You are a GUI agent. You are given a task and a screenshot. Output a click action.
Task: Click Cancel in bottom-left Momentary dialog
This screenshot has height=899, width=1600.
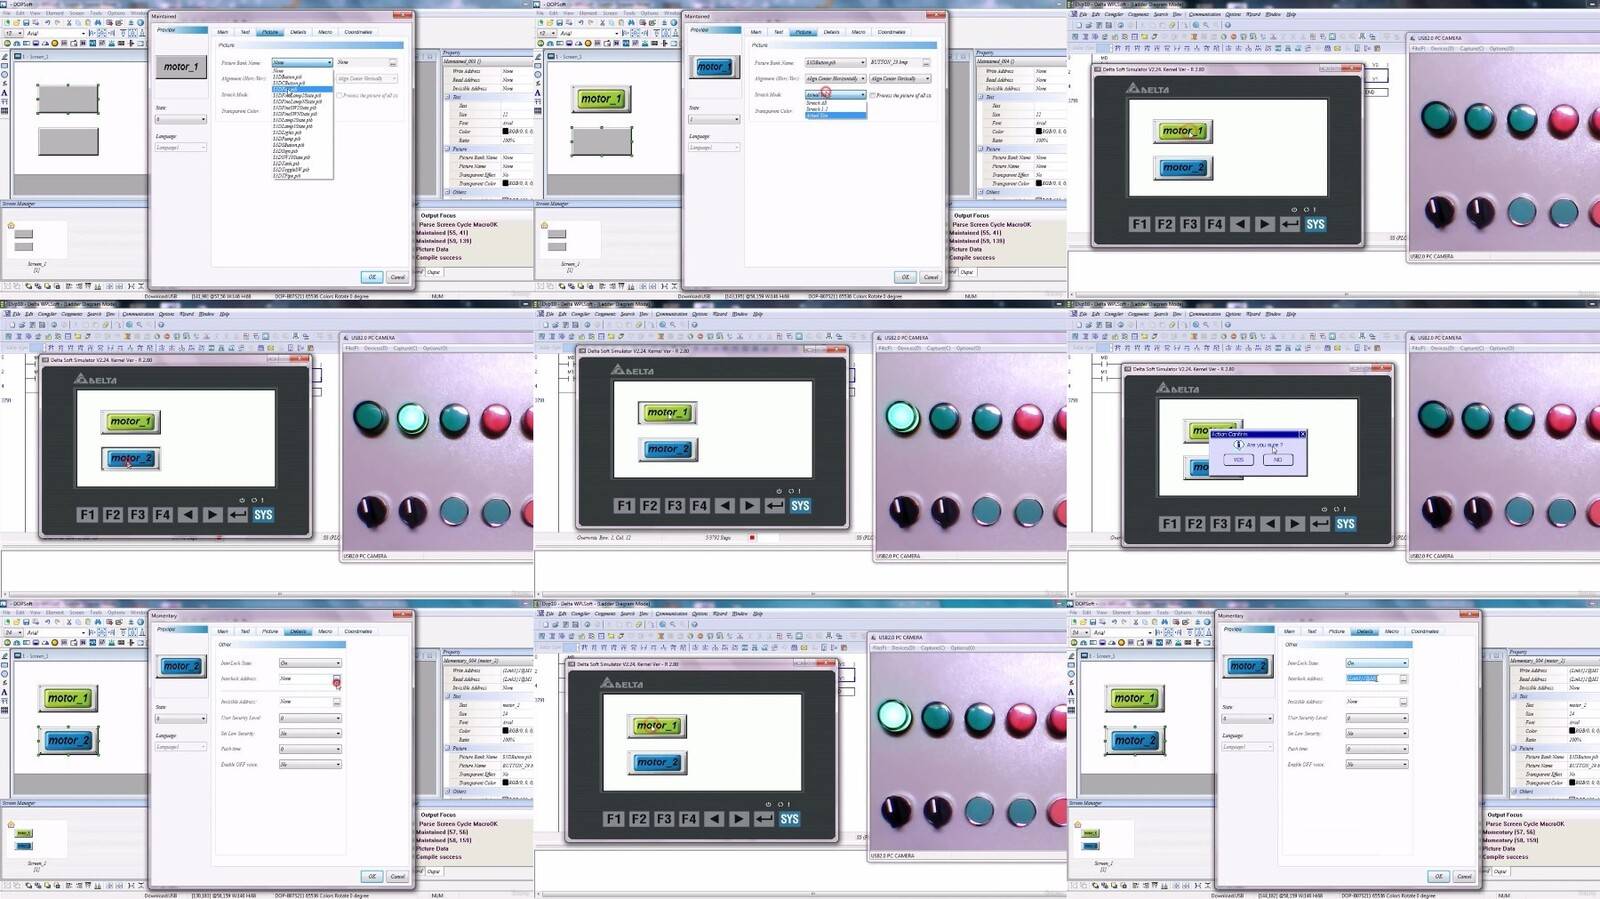(397, 876)
